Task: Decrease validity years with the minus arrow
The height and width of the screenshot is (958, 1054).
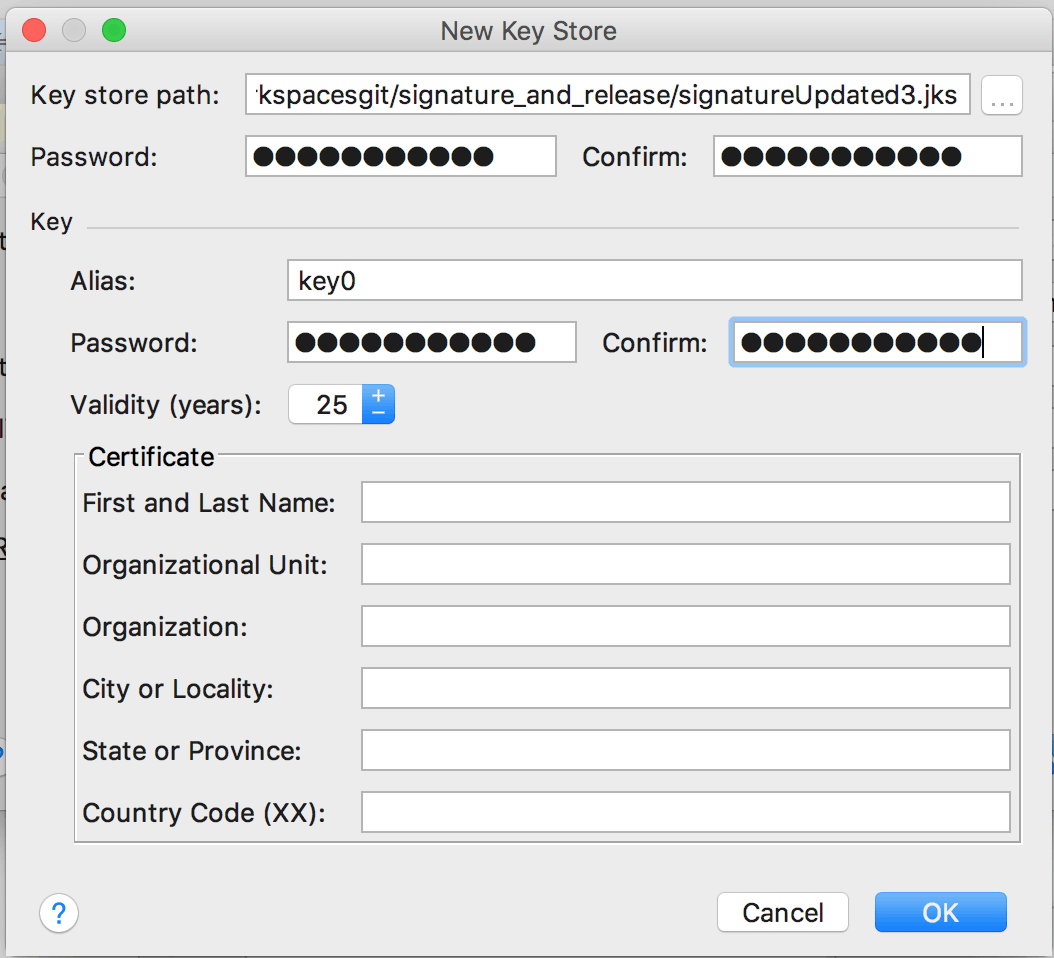Action: pyautogui.click(x=378, y=412)
